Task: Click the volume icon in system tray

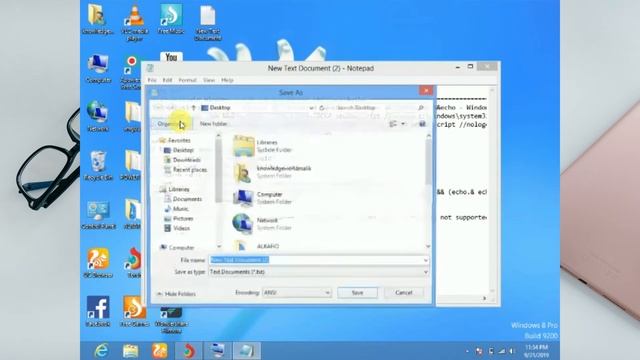Action: (511, 351)
